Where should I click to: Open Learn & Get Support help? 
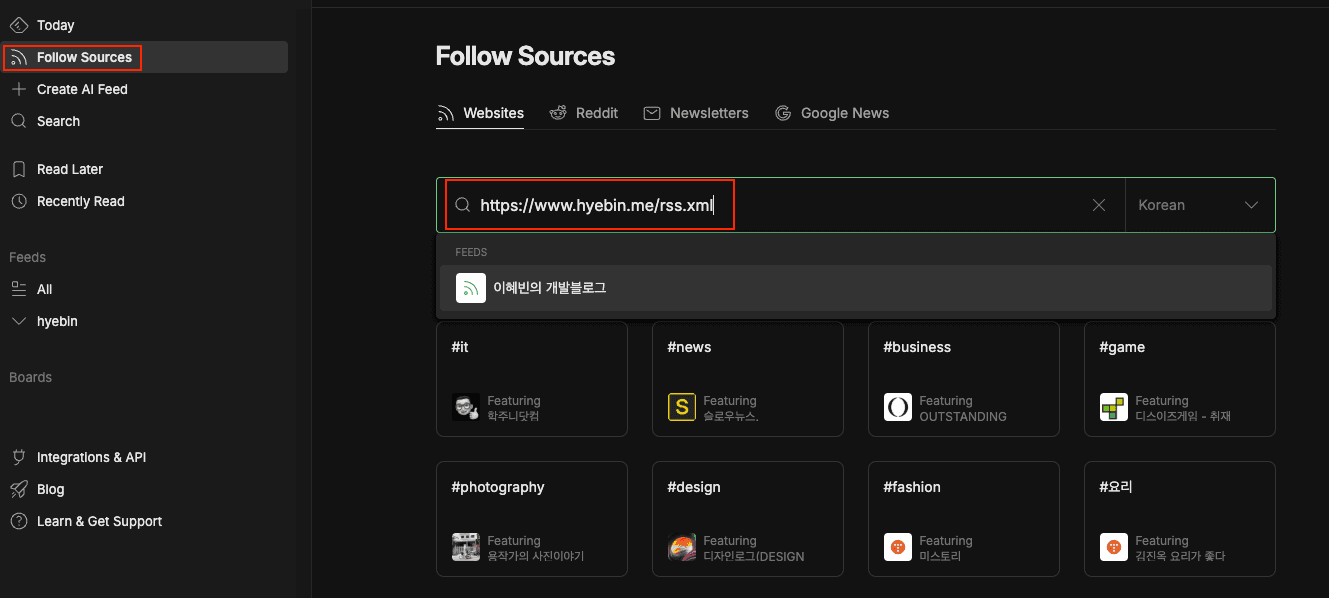click(x=99, y=521)
